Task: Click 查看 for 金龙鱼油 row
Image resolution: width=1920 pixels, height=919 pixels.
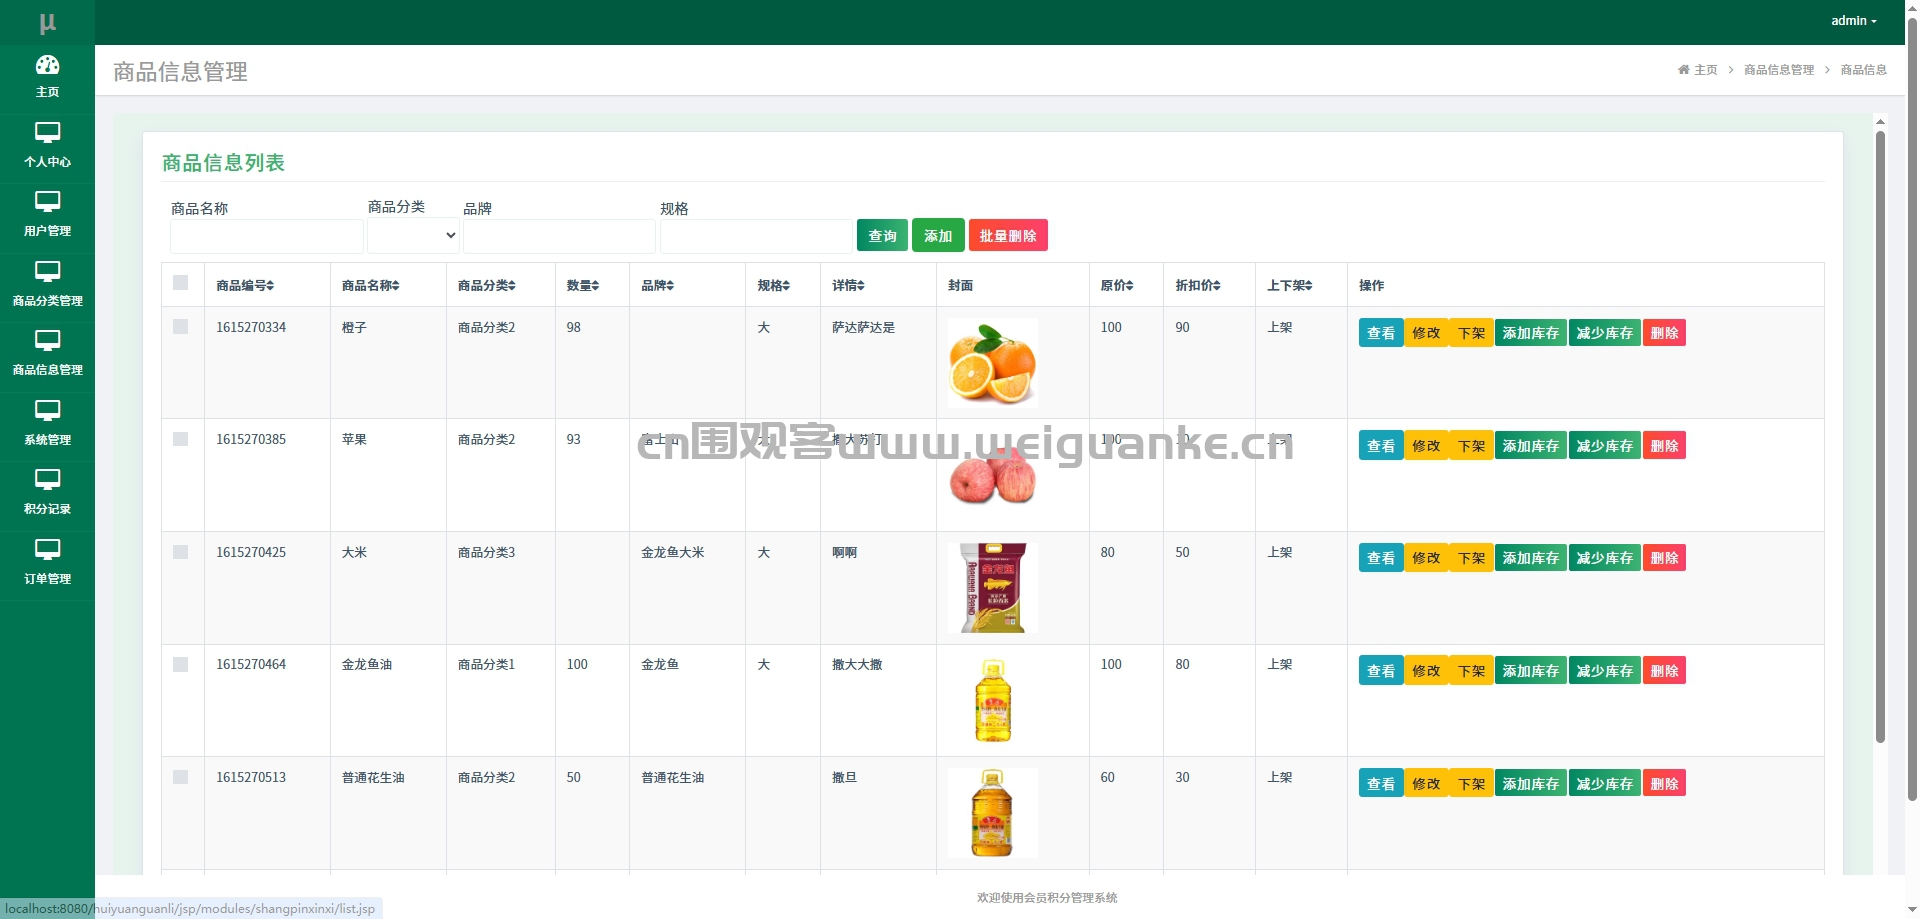Action: (x=1381, y=670)
